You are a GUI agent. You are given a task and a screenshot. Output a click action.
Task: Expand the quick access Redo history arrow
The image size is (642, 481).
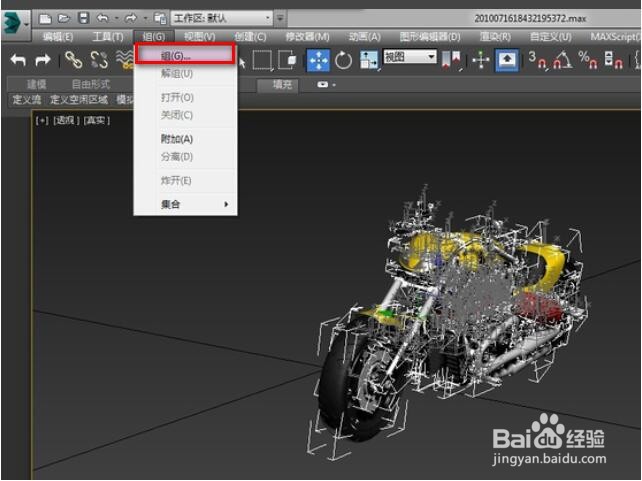pyautogui.click(x=145, y=18)
